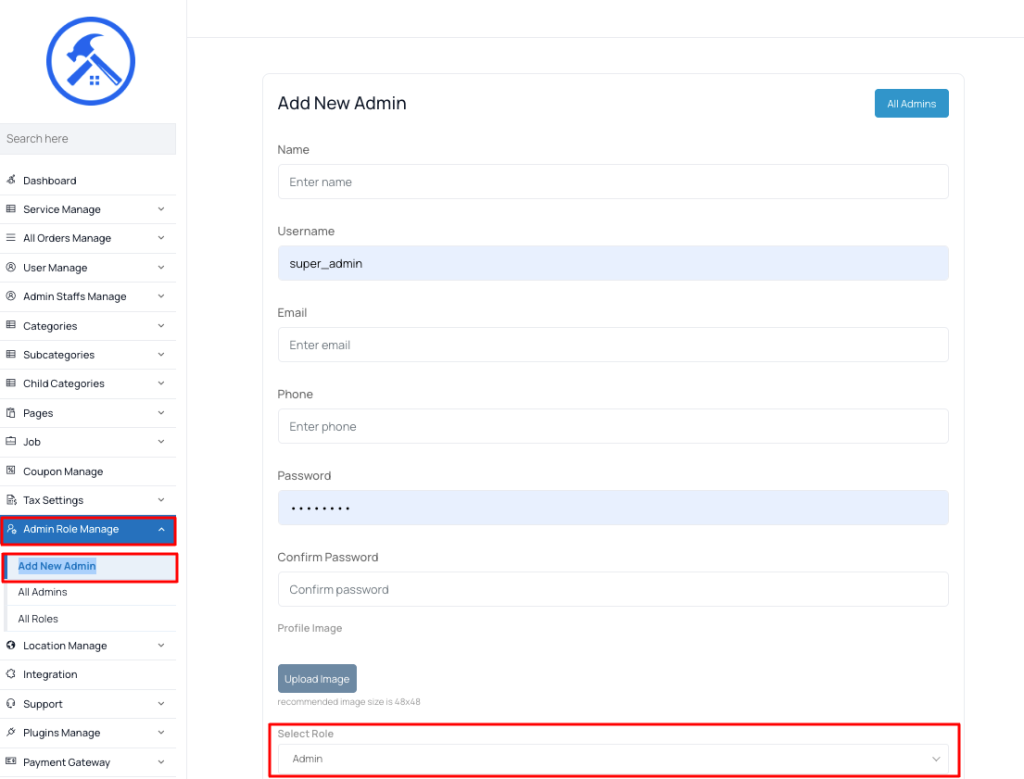Screen dimensions: 1024x779
Task: Expand the Subcategories chevron
Action: [161, 354]
